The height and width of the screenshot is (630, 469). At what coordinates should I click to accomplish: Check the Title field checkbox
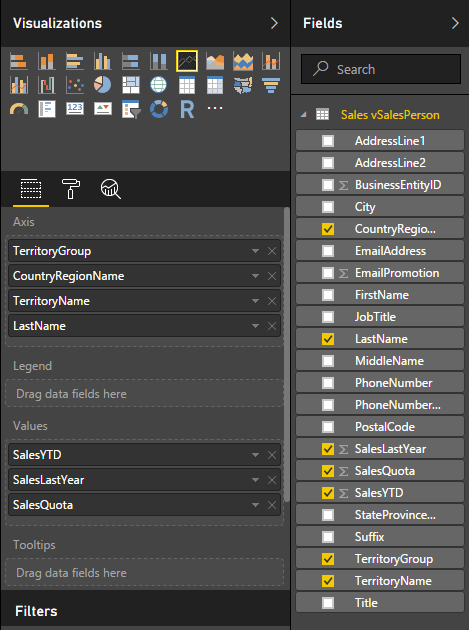click(x=328, y=603)
